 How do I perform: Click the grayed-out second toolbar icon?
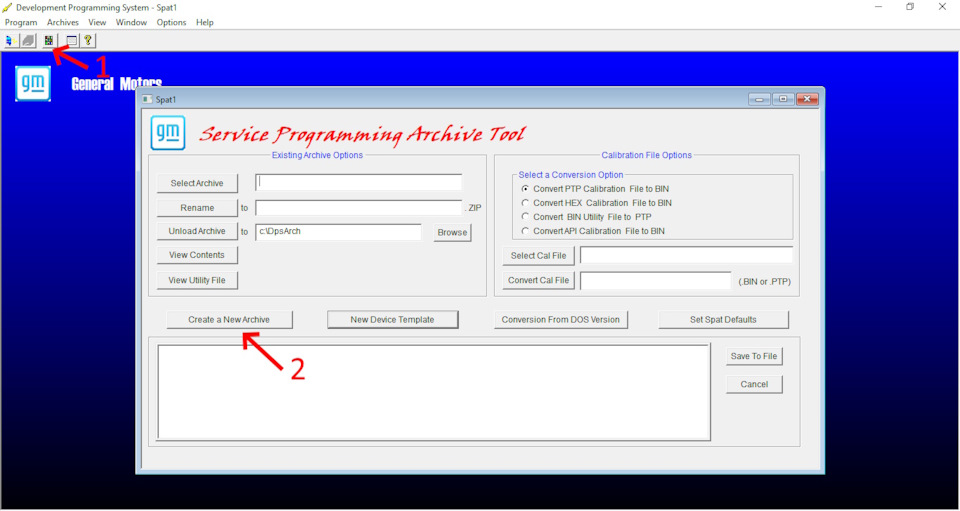[28, 41]
